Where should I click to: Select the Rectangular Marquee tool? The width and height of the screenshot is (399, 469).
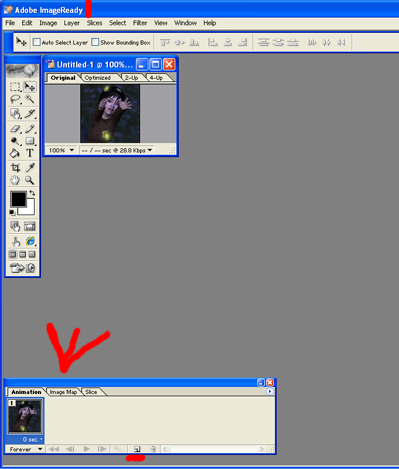(x=15, y=87)
